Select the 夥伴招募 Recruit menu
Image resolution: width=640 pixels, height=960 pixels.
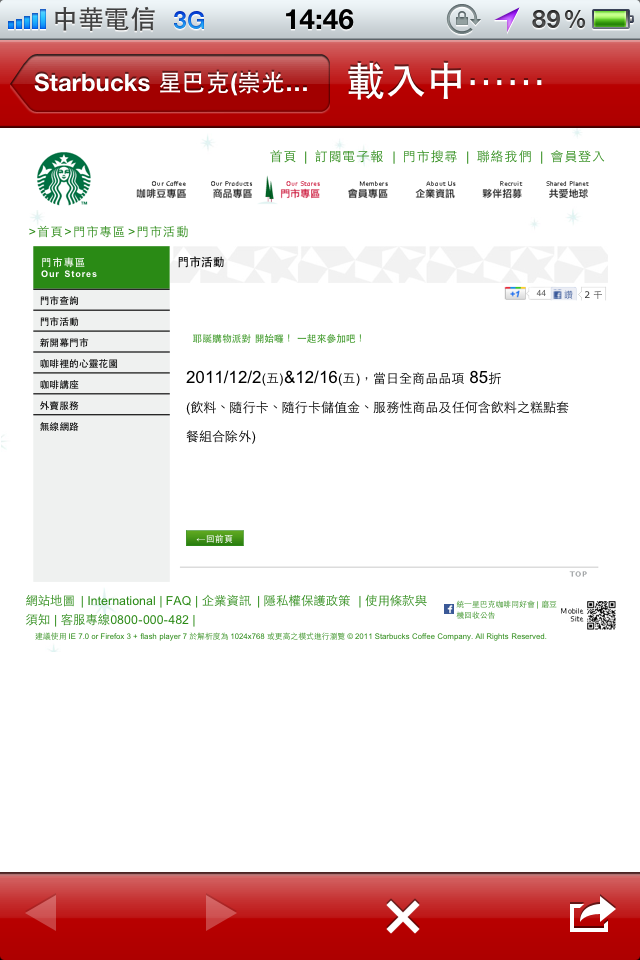point(502,189)
